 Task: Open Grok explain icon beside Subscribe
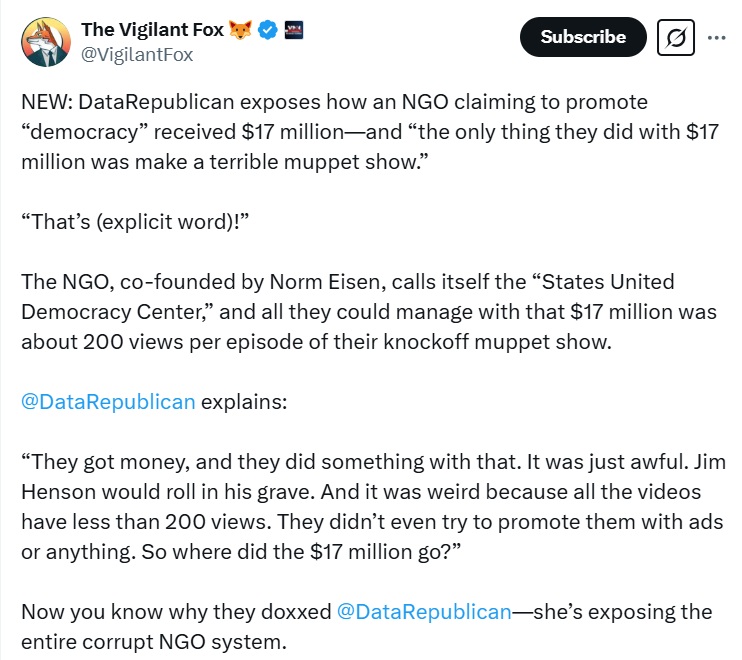click(x=676, y=38)
